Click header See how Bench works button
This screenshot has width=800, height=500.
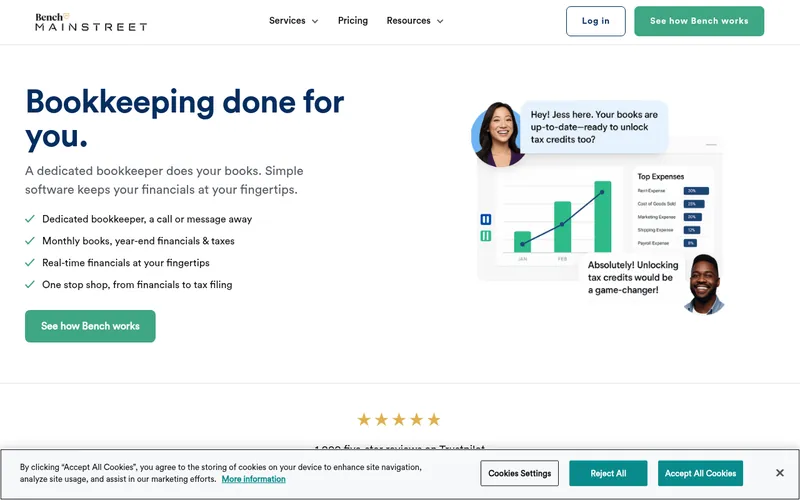(699, 21)
